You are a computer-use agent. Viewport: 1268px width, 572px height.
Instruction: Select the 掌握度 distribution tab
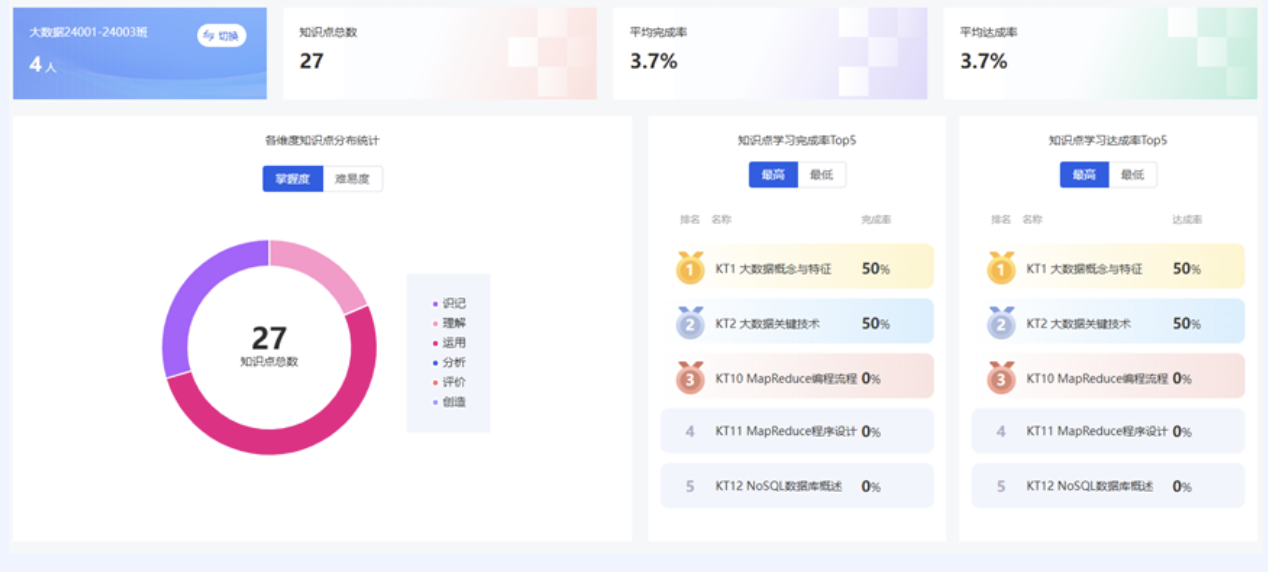[293, 179]
